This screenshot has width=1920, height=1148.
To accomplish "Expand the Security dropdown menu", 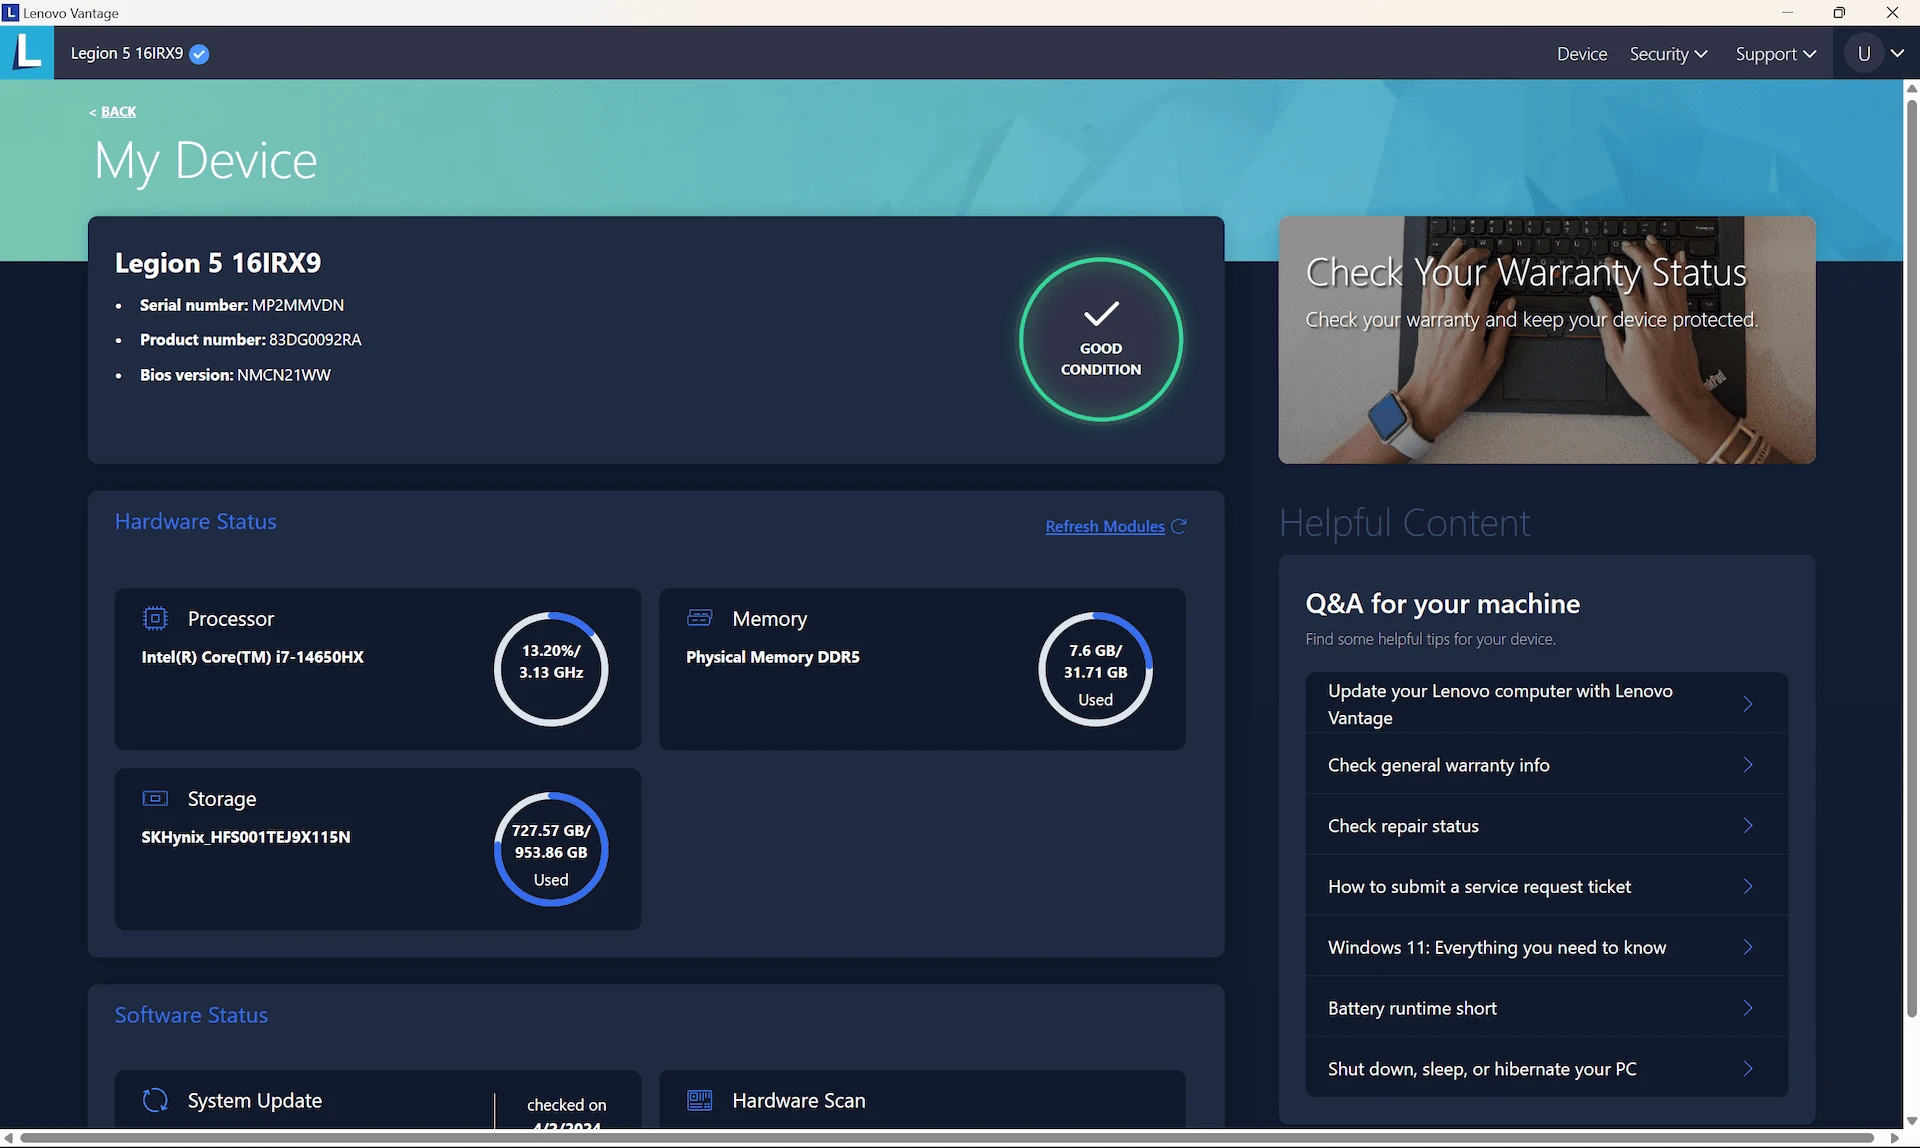I will click(x=1668, y=54).
